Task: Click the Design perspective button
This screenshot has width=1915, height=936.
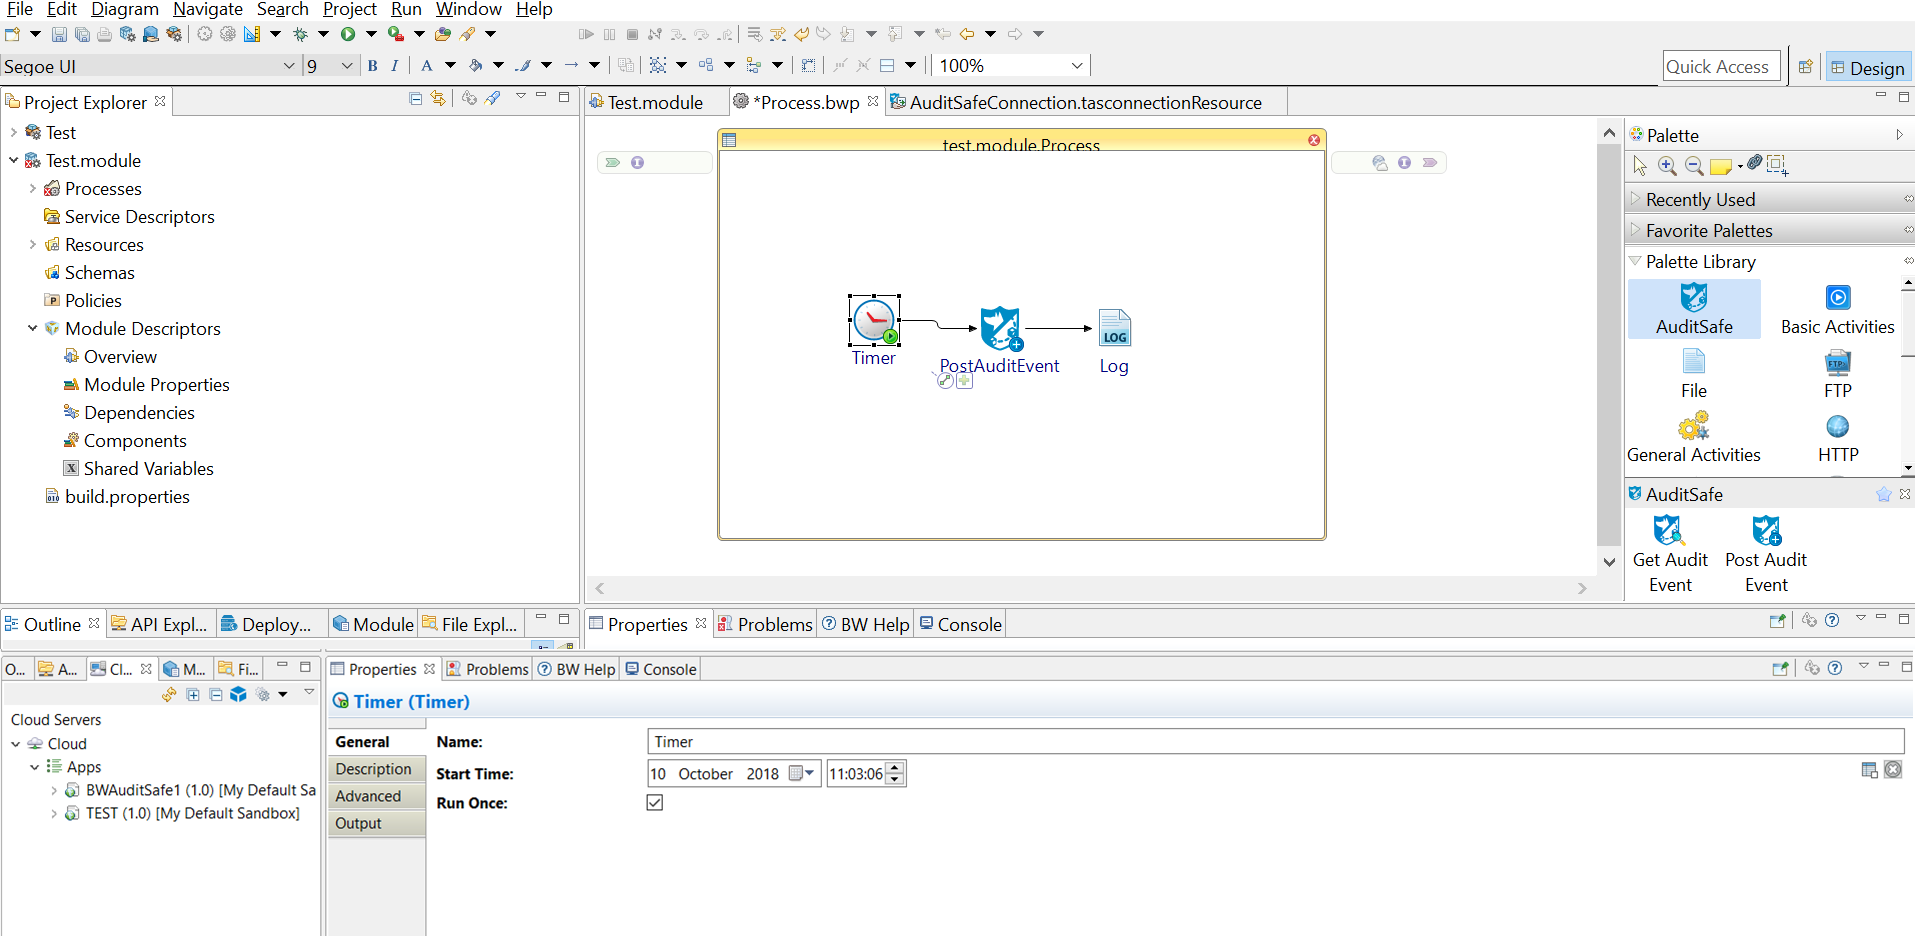Action: click(x=1866, y=67)
